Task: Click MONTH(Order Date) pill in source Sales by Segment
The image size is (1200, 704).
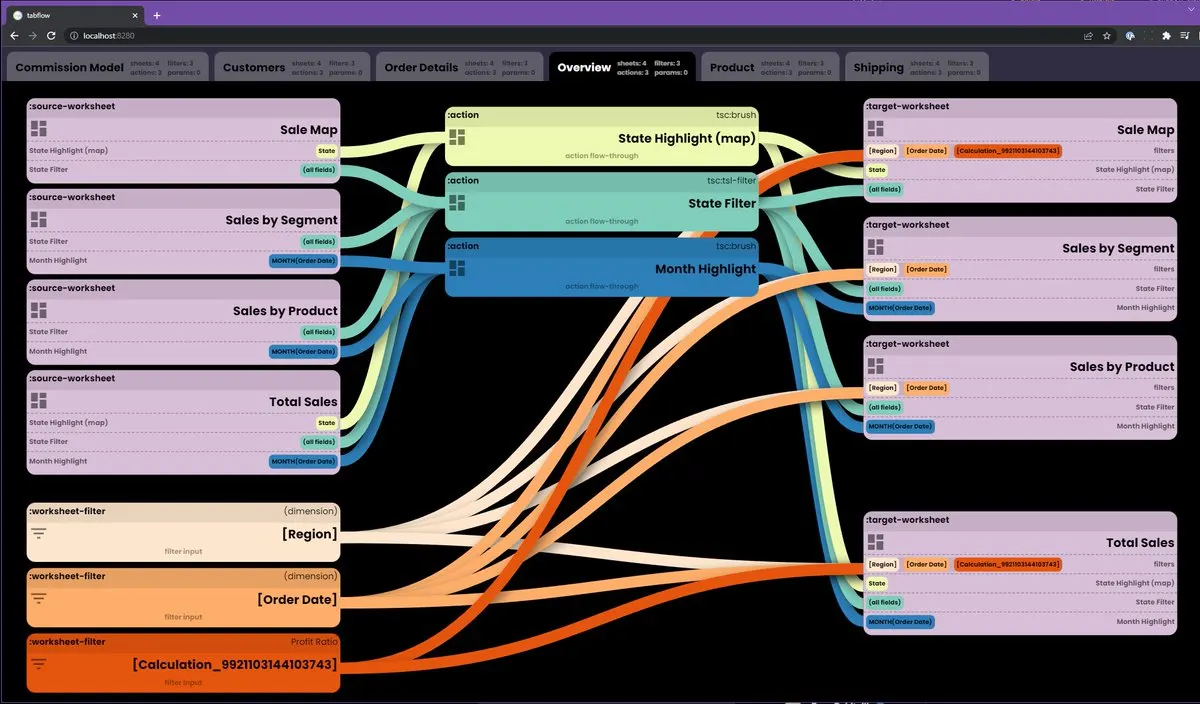Action: 304,261
